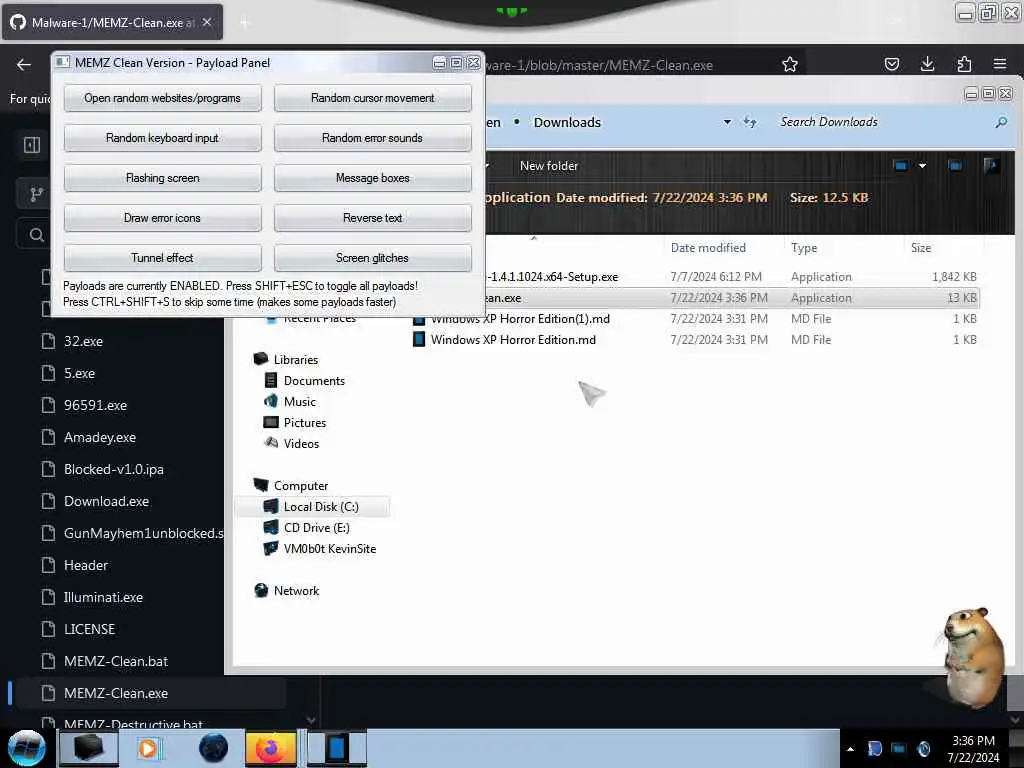This screenshot has height=768, width=1024.
Task: Open Firefox from the taskbar
Action: pyautogui.click(x=270, y=748)
